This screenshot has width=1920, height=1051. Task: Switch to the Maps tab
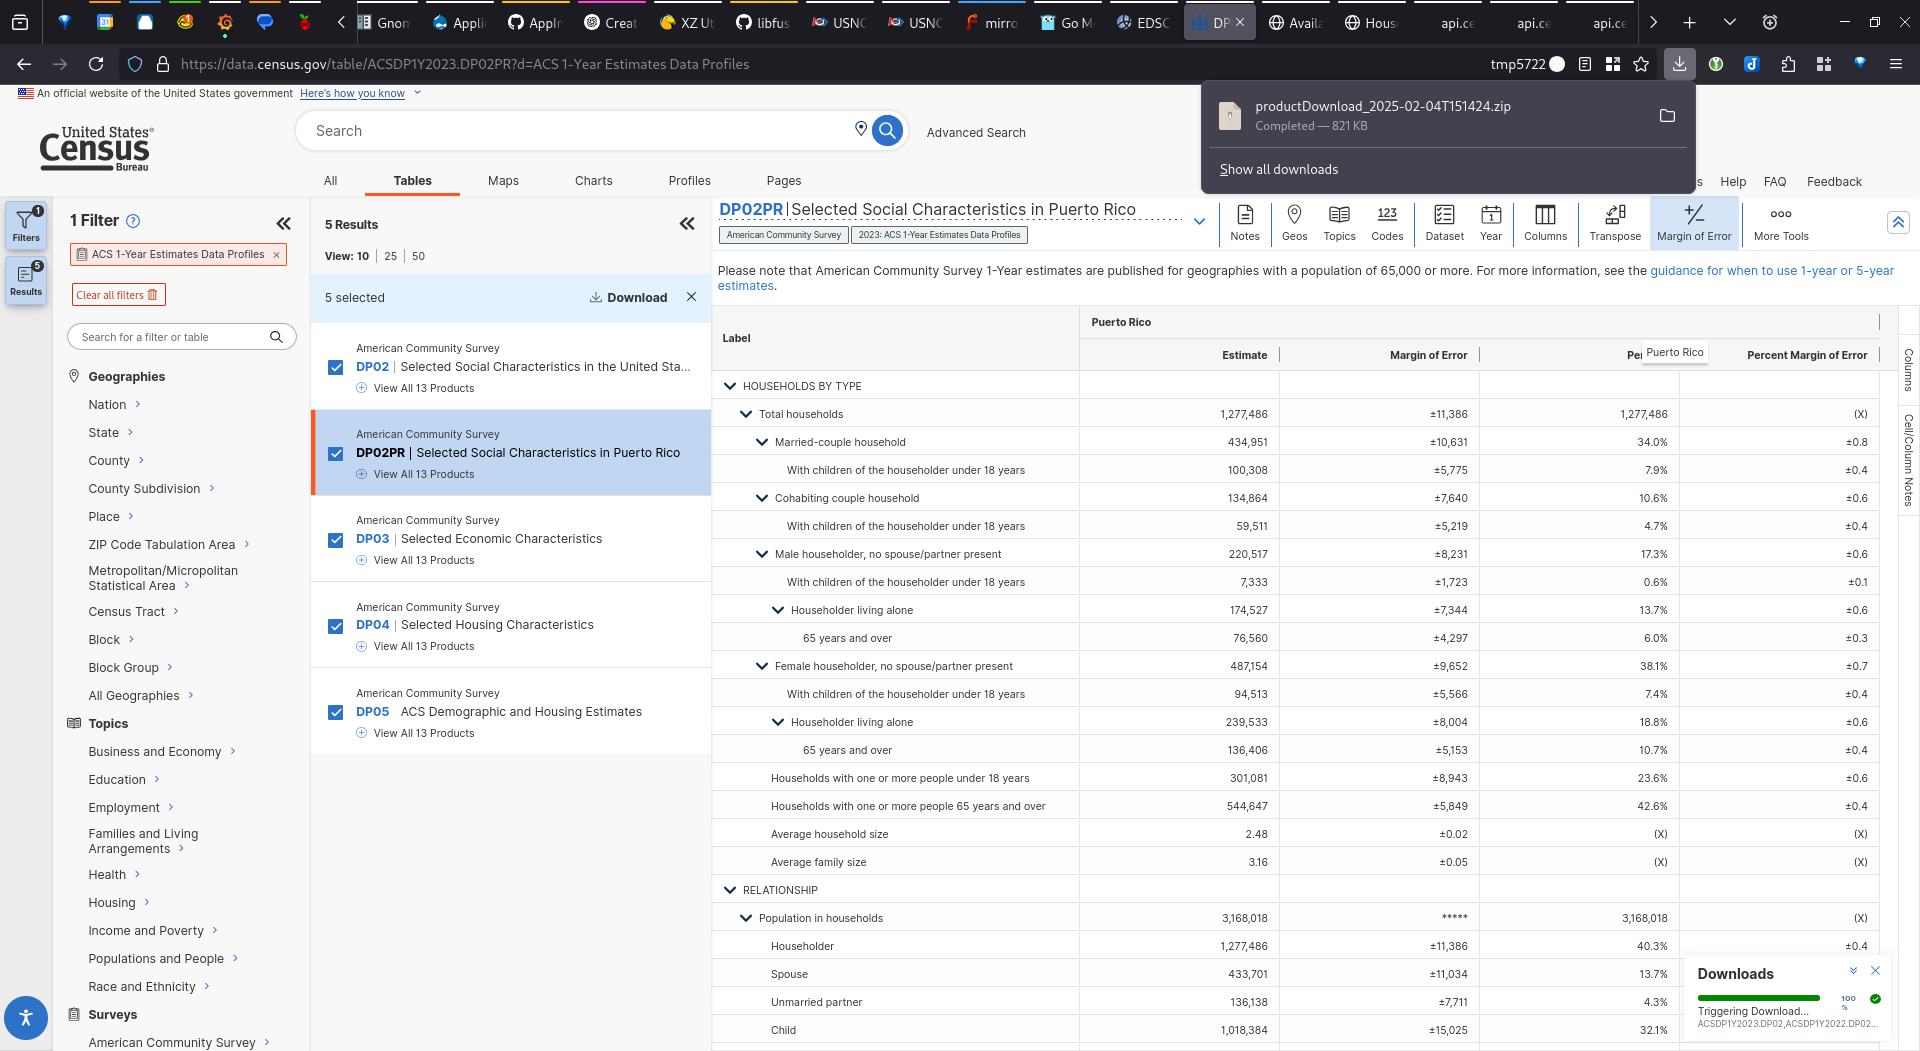click(503, 181)
